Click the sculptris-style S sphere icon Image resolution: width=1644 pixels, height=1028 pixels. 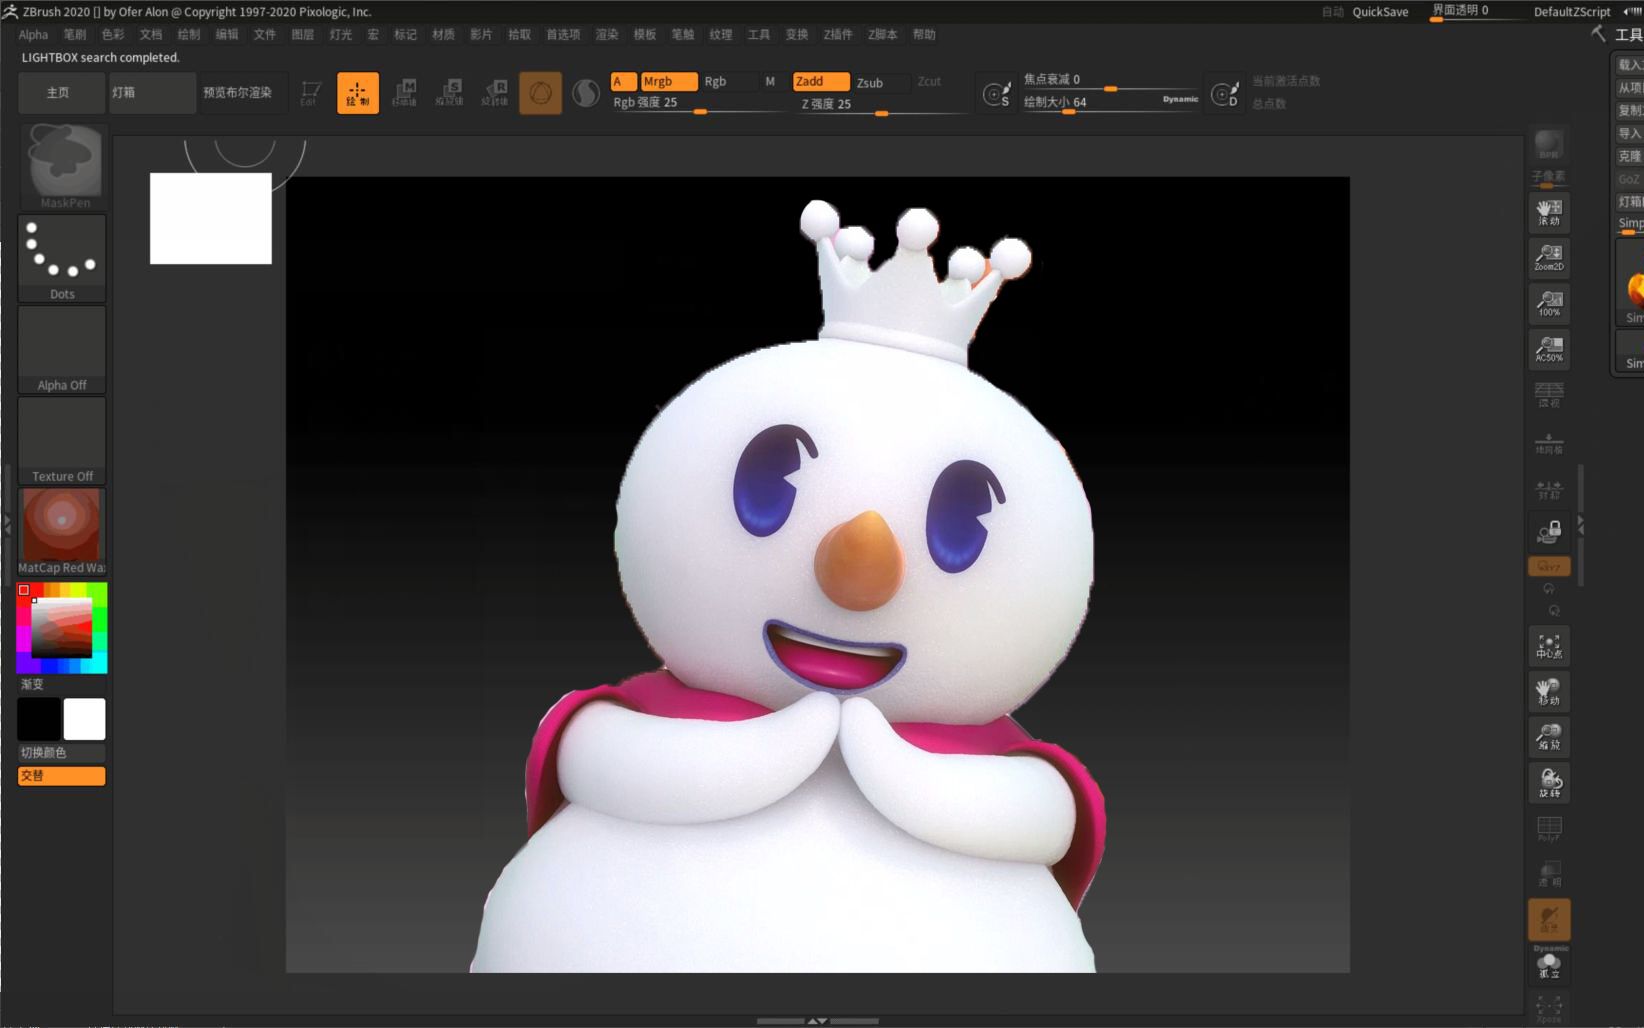tap(586, 93)
